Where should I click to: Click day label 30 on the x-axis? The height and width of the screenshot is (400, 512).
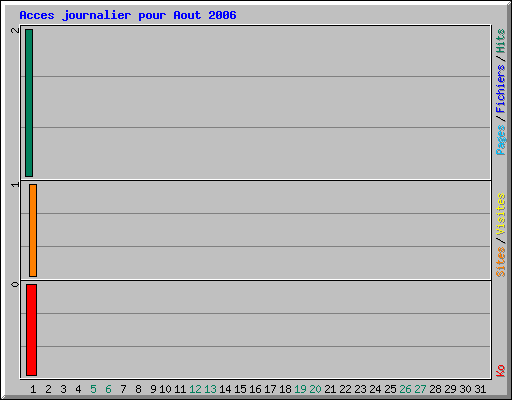tap(465, 389)
